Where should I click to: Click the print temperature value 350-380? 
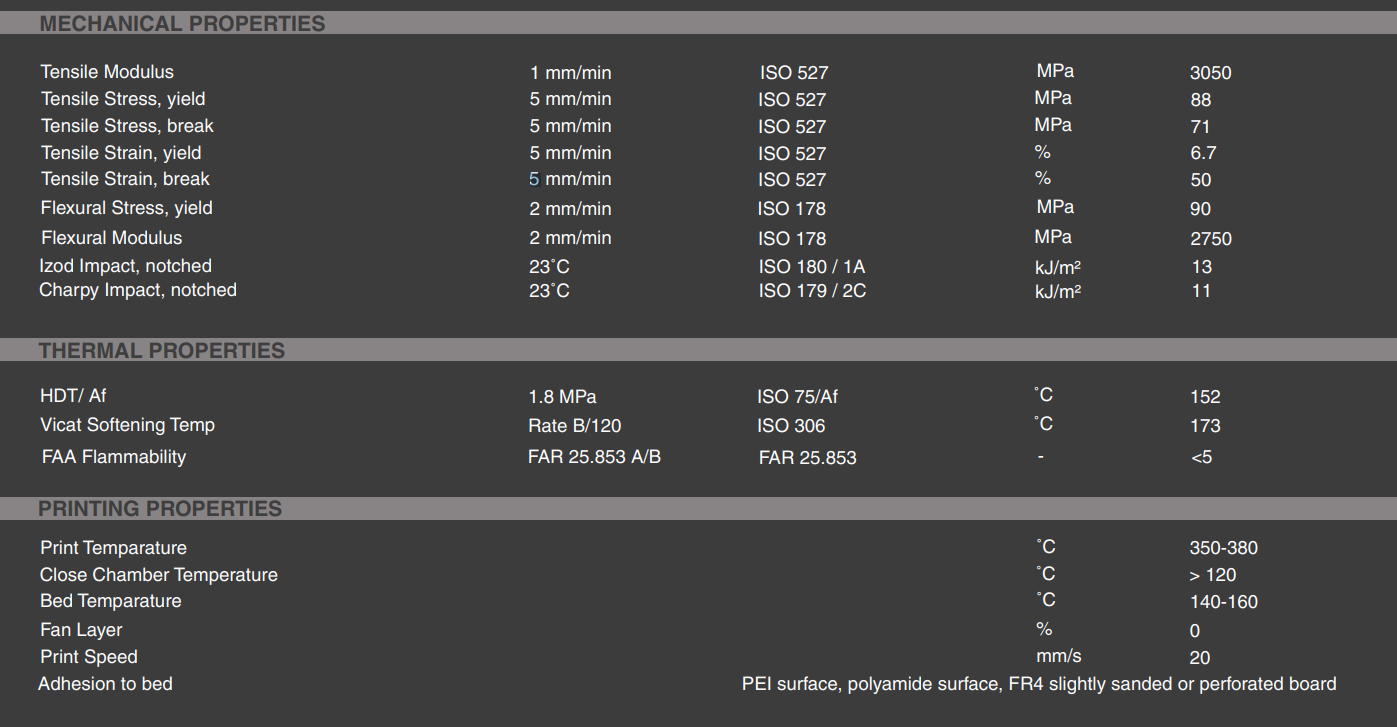pos(1223,548)
